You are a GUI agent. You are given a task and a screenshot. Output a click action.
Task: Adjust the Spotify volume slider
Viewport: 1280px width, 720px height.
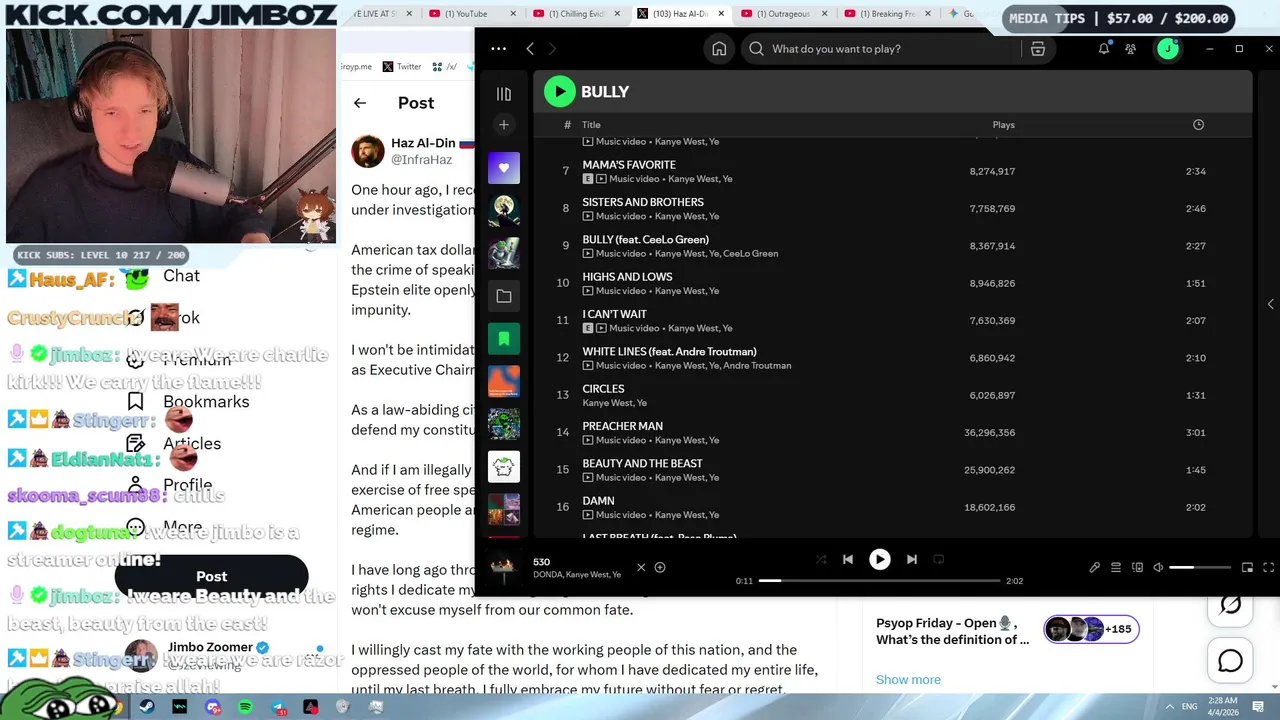pos(1199,568)
